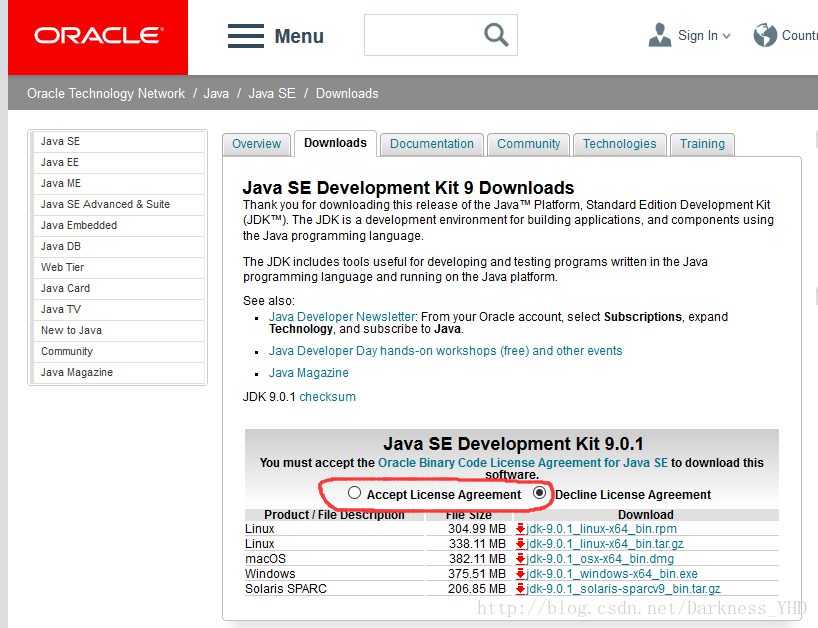Click the Sign In user icon

(x=659, y=35)
